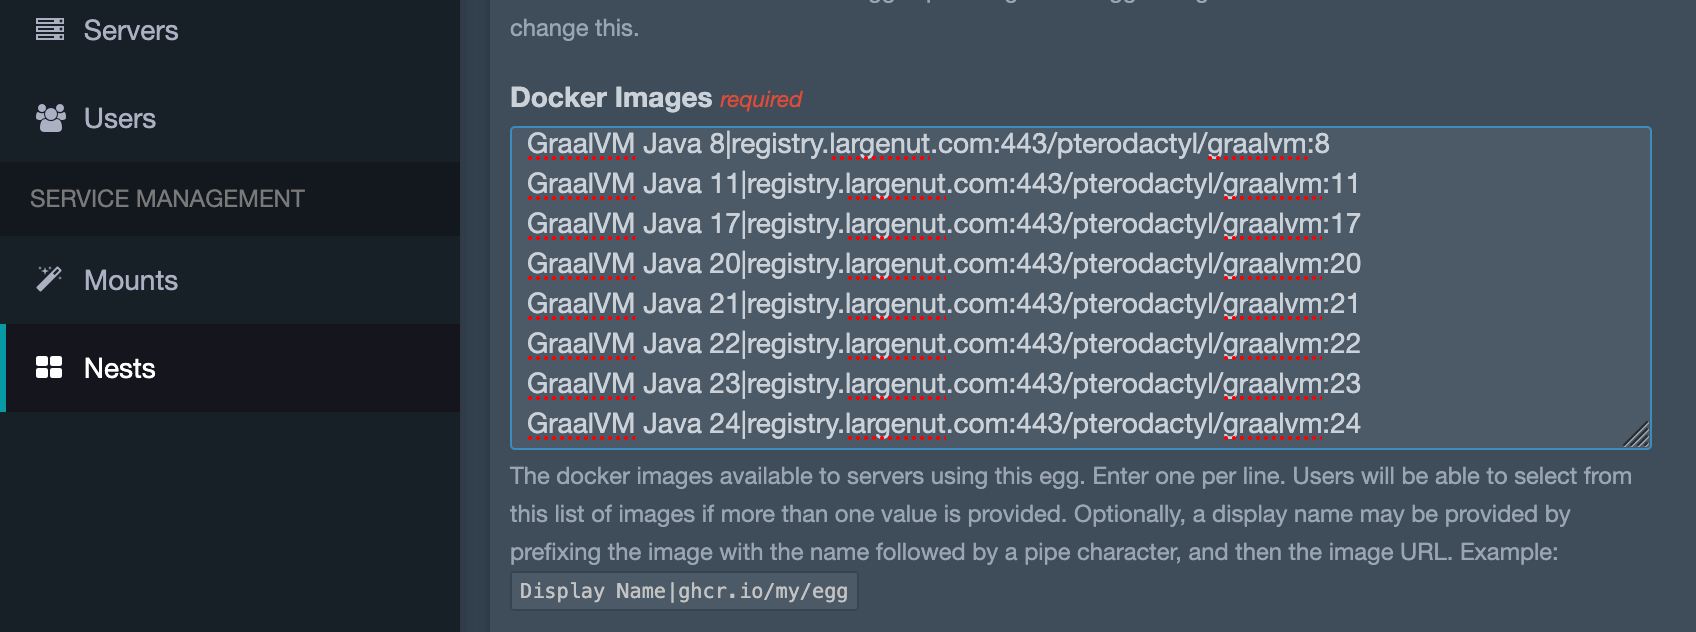Click the resize handle of Docker Images textarea

pyautogui.click(x=1636, y=434)
